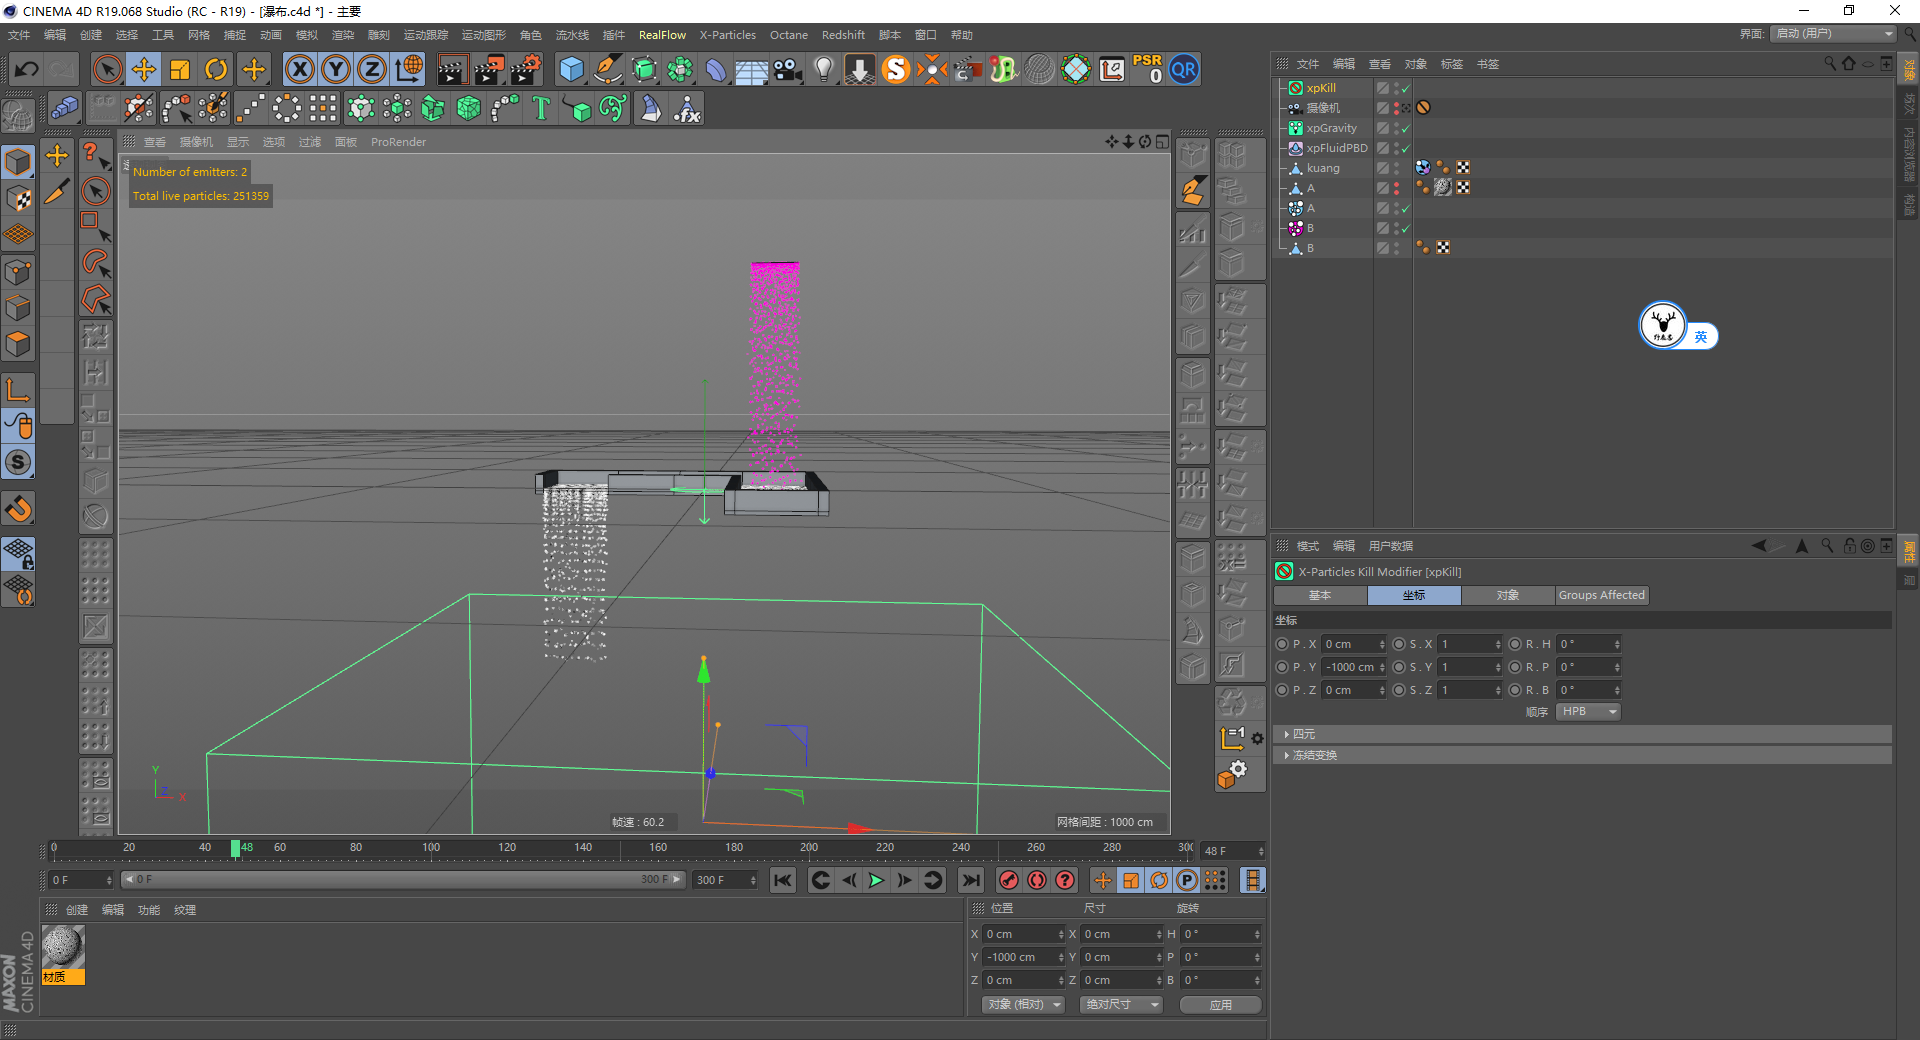1920x1040 pixels.
Task: Click the P . Y value stepper arrows
Action: [x=1382, y=667]
